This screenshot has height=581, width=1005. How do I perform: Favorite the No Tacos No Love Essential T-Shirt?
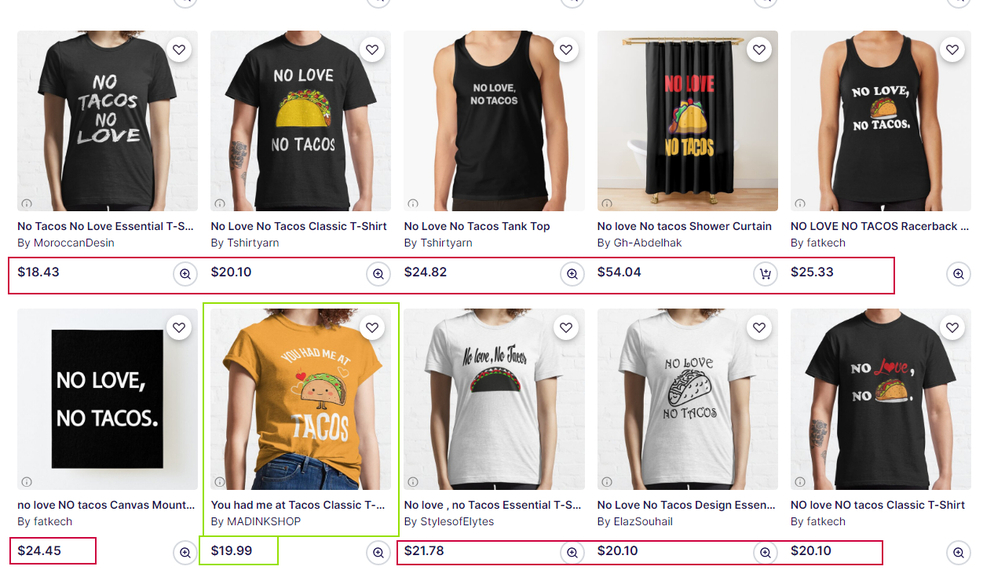point(179,49)
